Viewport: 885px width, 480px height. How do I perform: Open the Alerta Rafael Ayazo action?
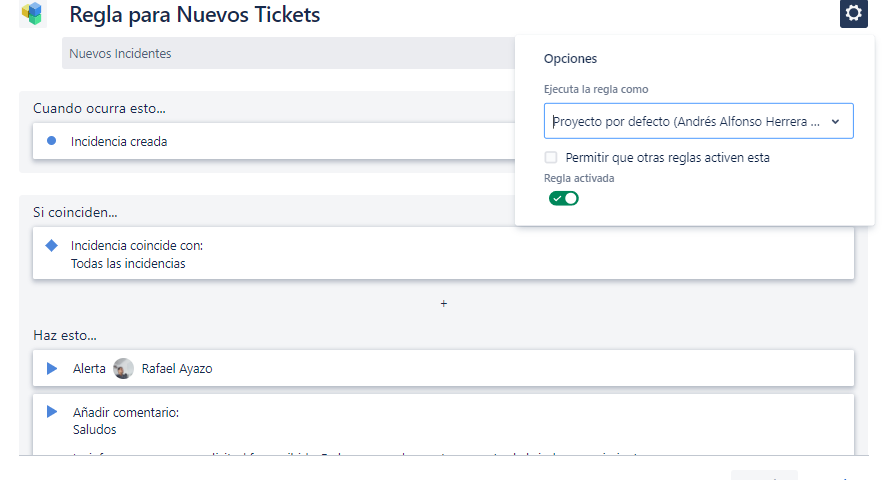pos(443,368)
